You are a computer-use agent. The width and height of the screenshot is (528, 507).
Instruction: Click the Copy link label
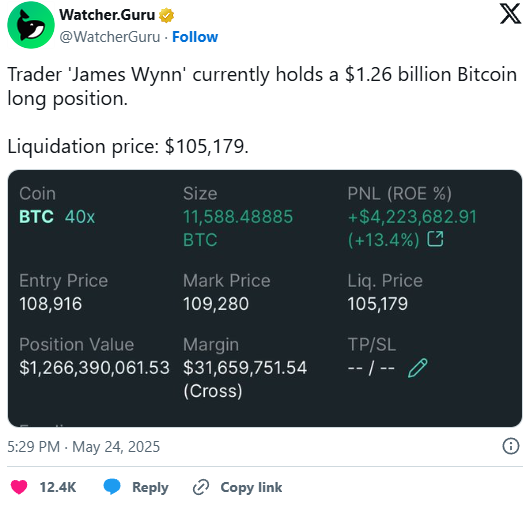251,487
